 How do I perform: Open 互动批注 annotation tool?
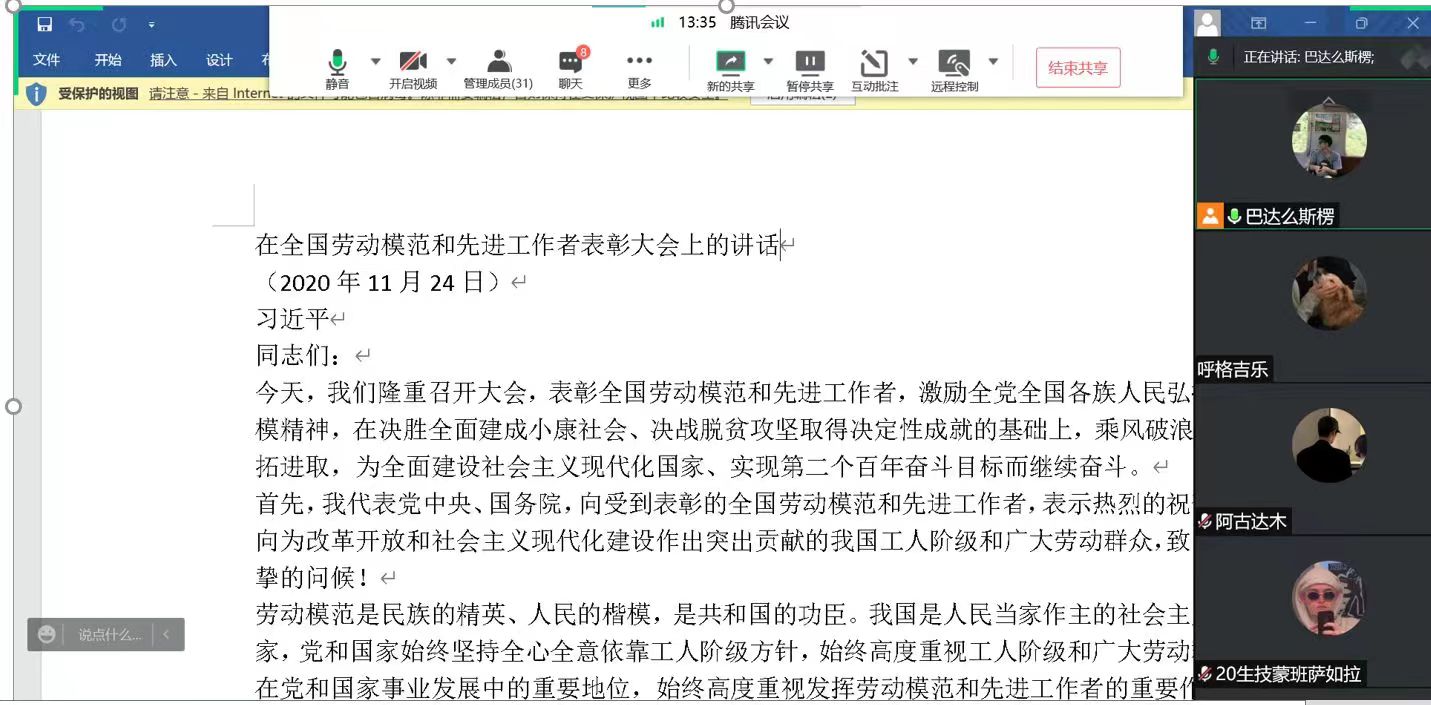[874, 63]
